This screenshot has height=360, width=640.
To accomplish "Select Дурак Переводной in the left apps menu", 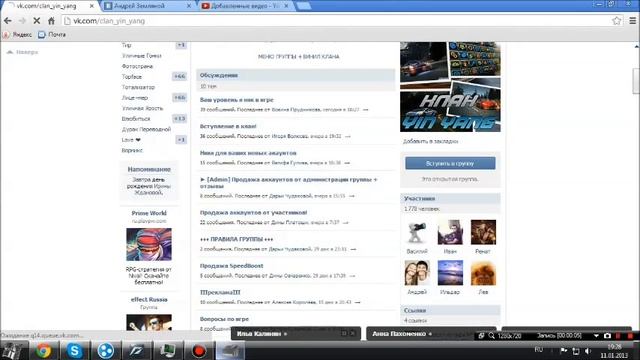I will pos(146,129).
